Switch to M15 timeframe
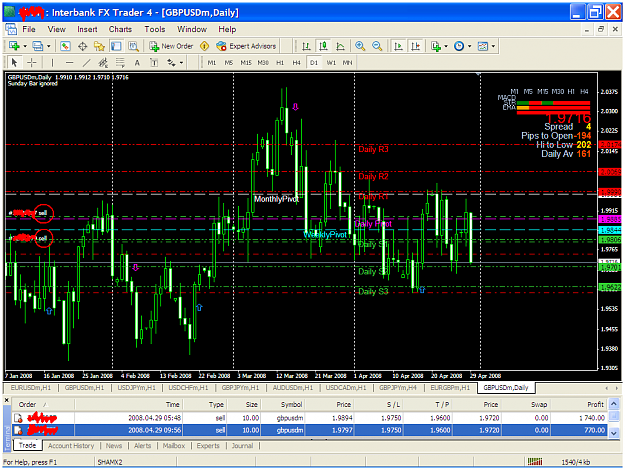Image resolution: width=625 pixels, height=470 pixels. pyautogui.click(x=246, y=63)
